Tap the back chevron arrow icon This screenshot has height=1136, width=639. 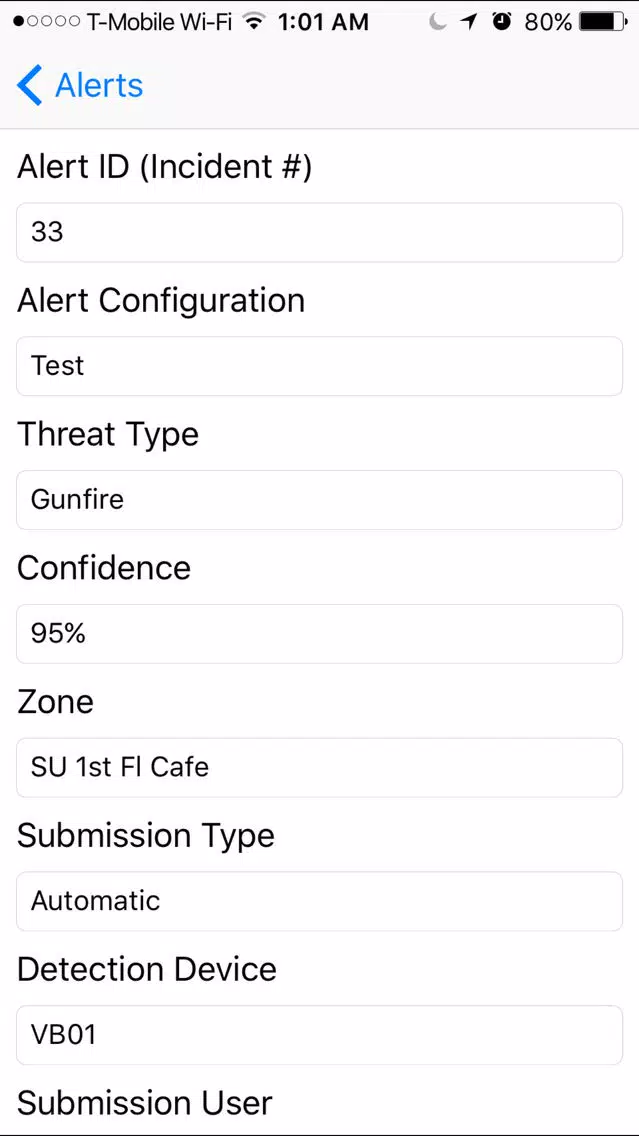[29, 85]
